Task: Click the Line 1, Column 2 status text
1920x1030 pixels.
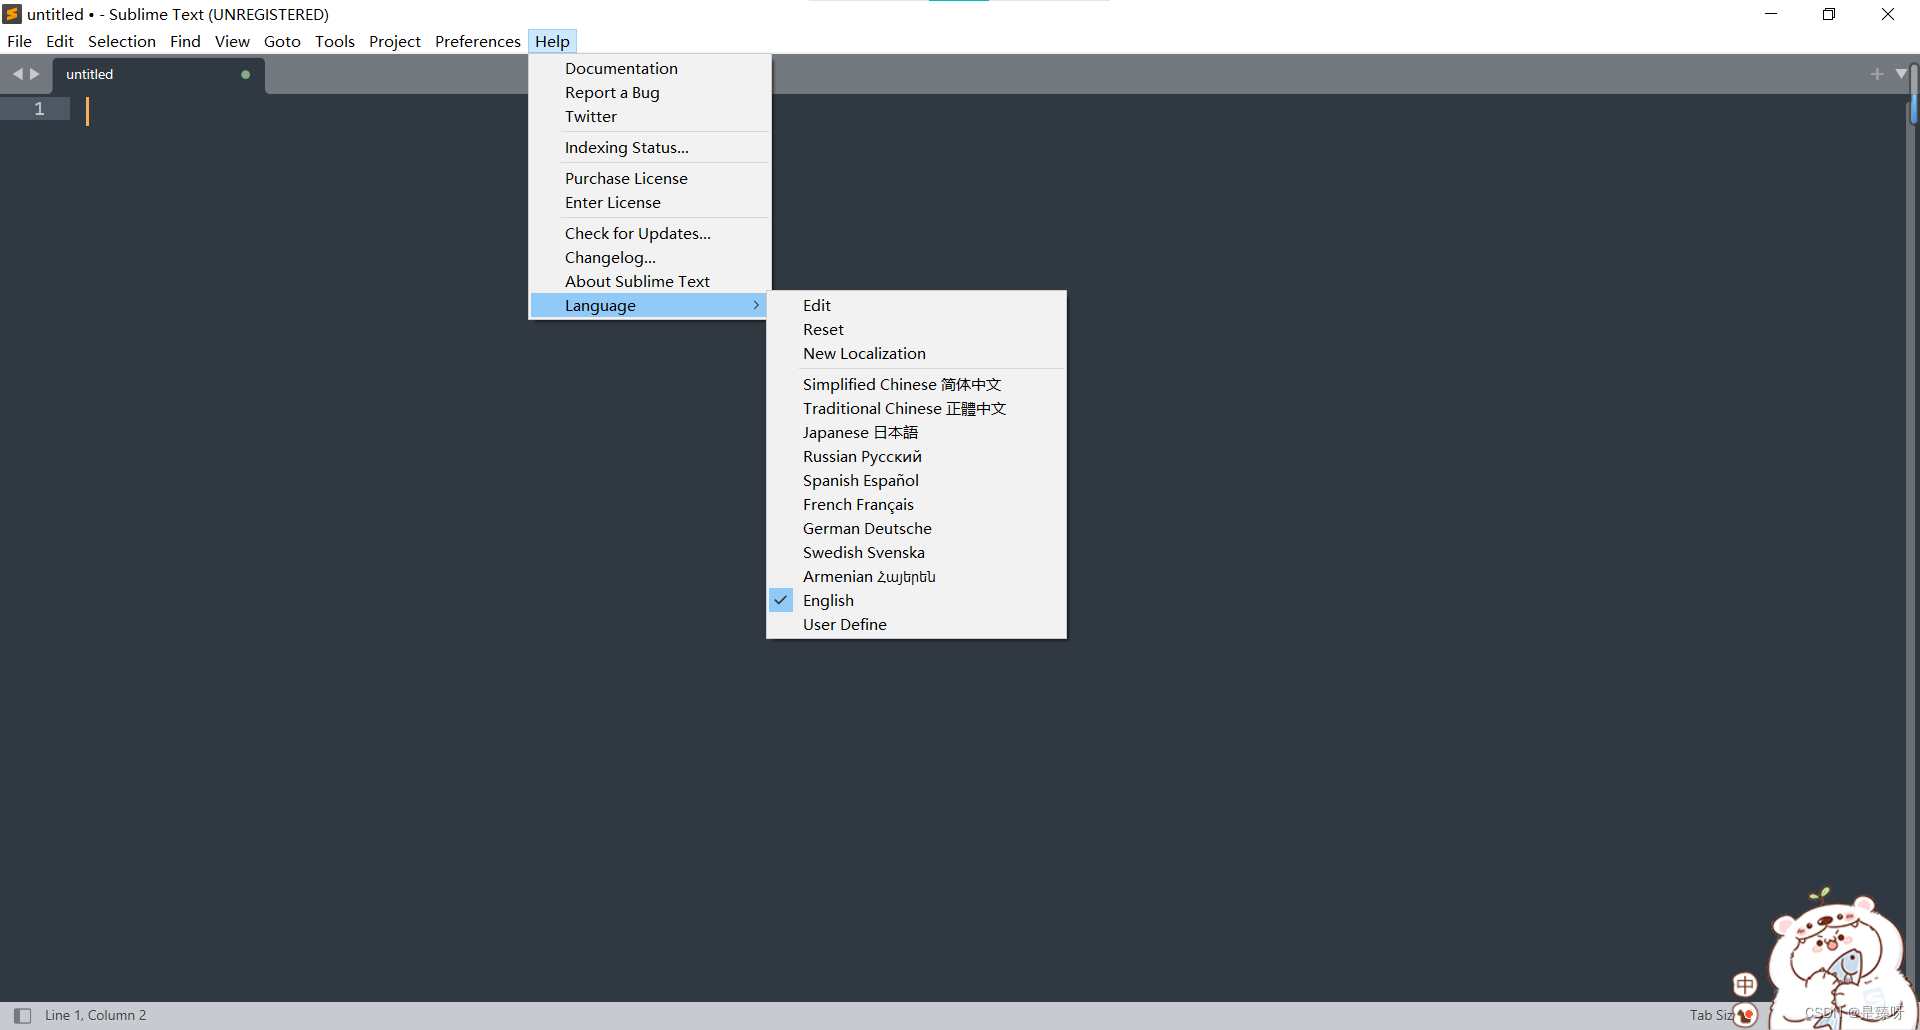Action: (x=95, y=1015)
